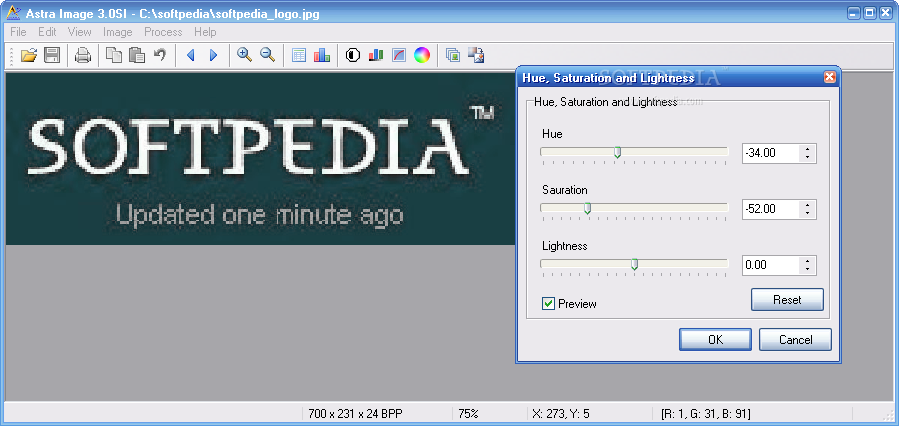Go to the next image with the right arrow
The width and height of the screenshot is (899, 426).
(213, 55)
